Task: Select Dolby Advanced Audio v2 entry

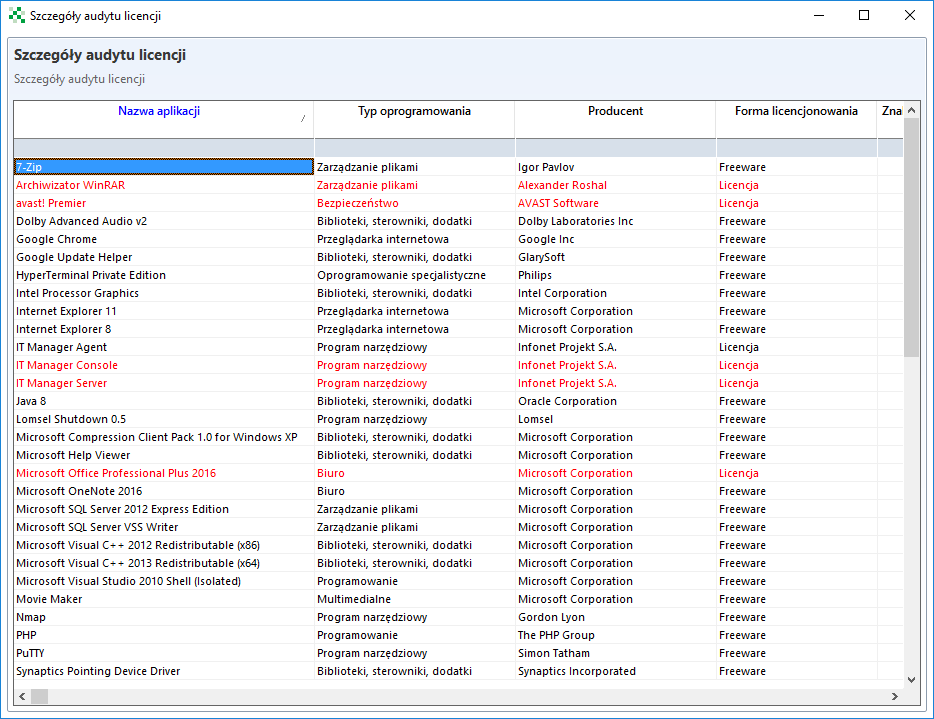Action: click(459, 221)
